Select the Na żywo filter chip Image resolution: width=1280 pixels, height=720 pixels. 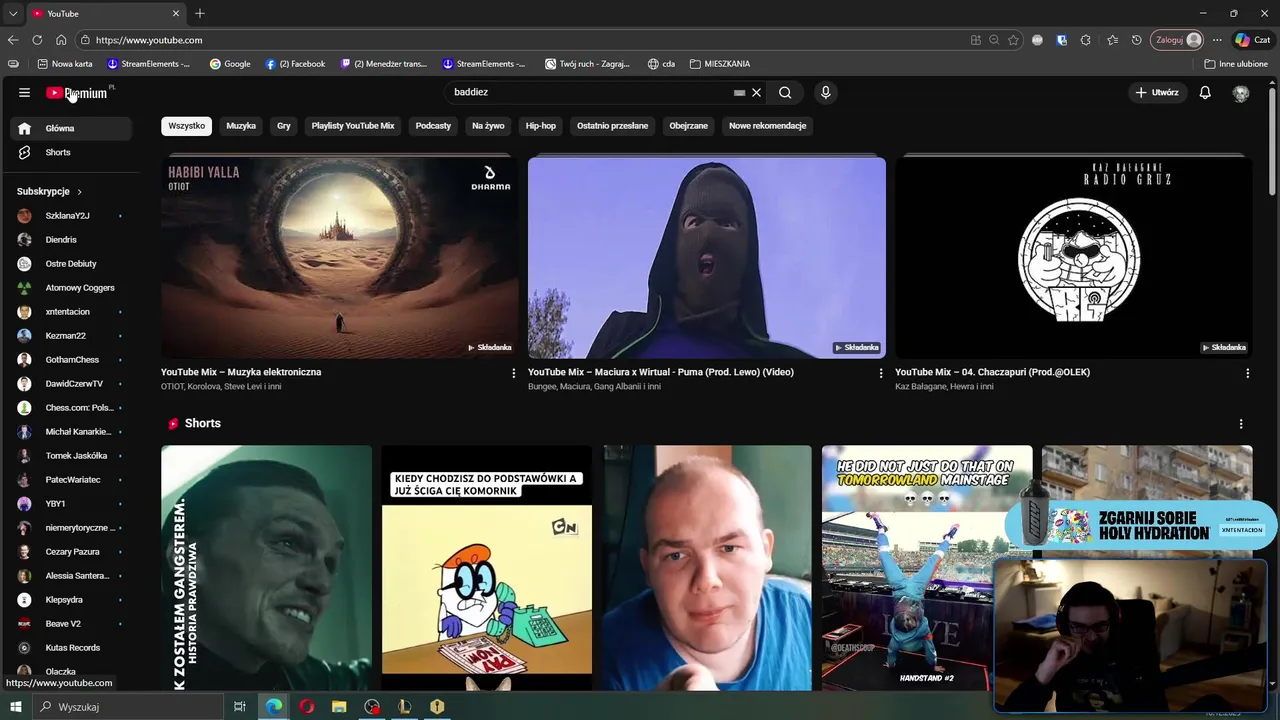point(488,126)
